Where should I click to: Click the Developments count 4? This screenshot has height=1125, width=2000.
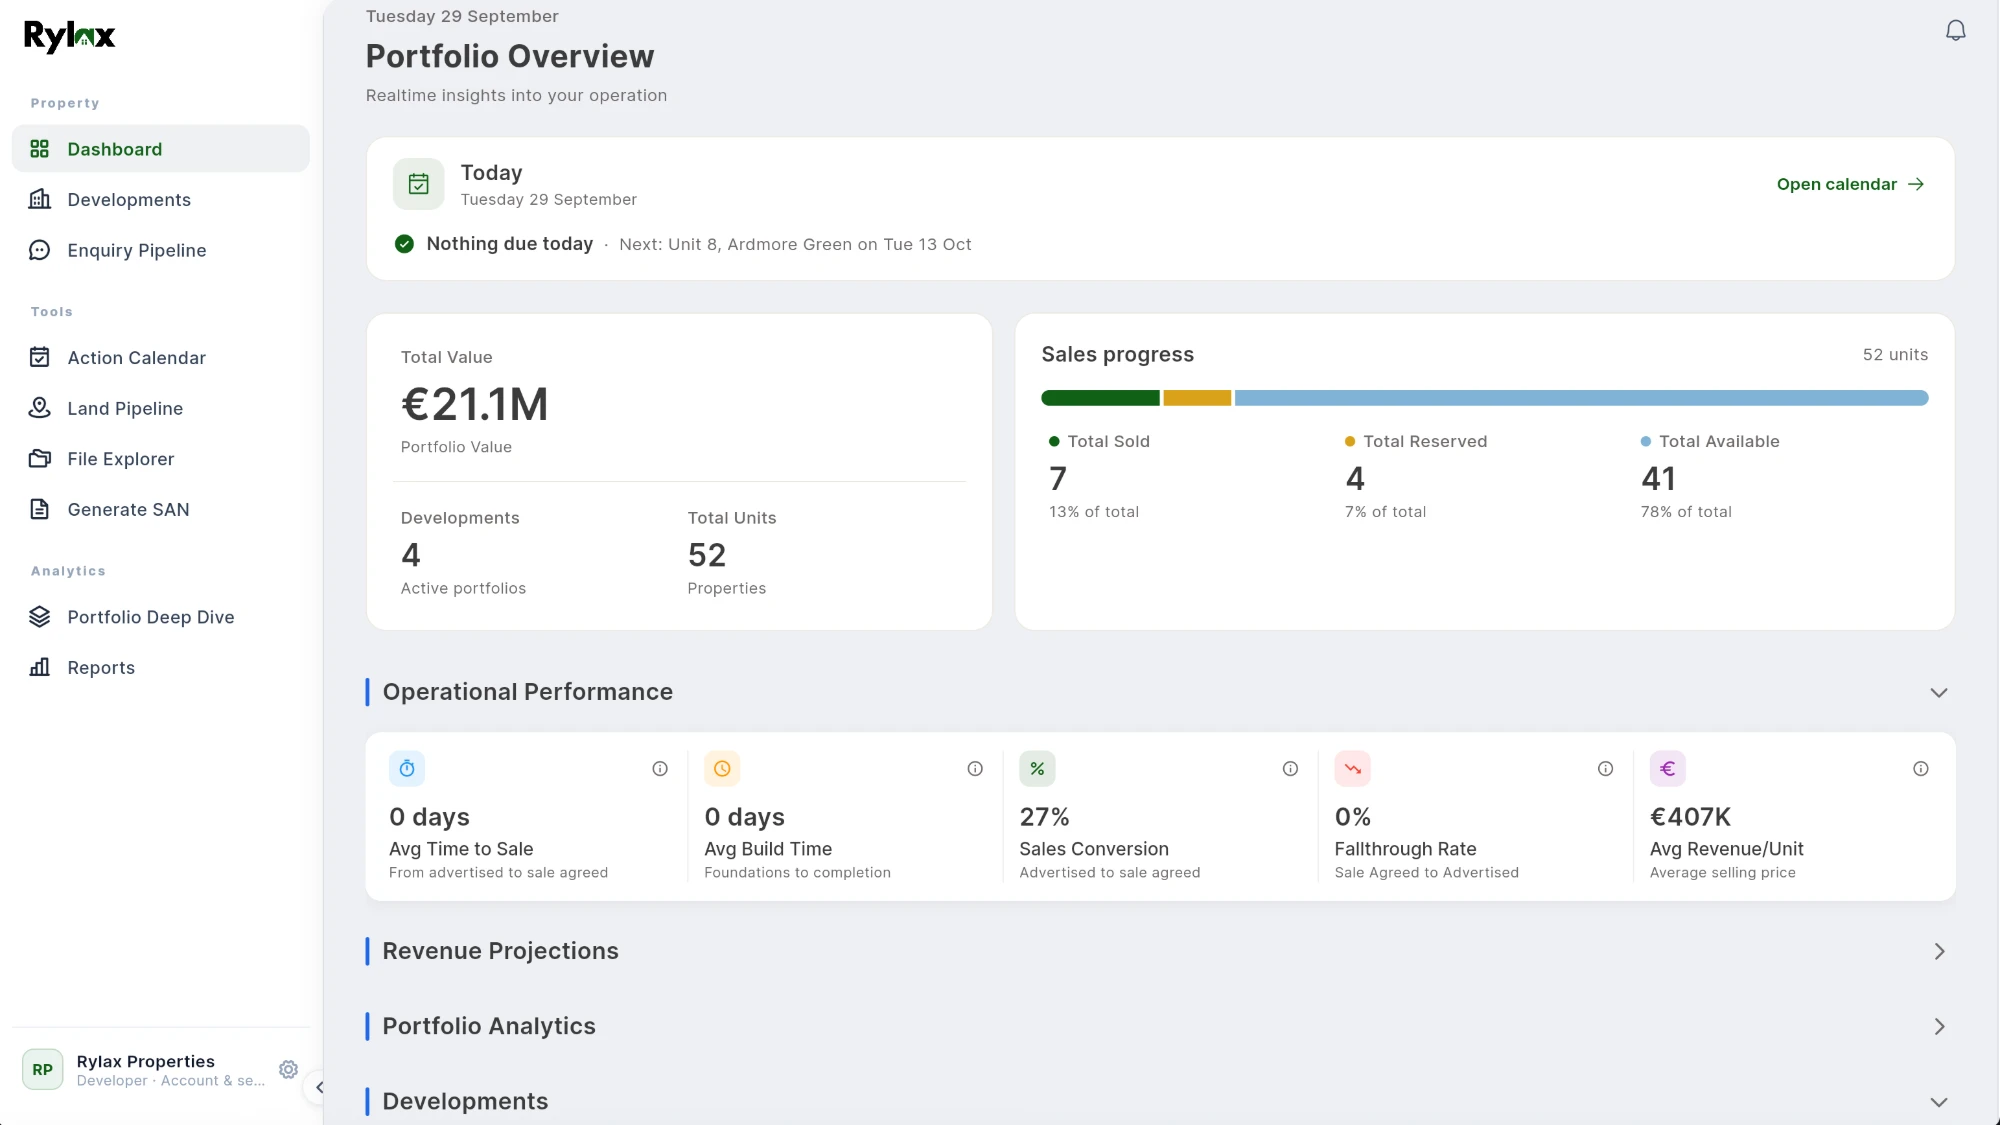(x=411, y=555)
